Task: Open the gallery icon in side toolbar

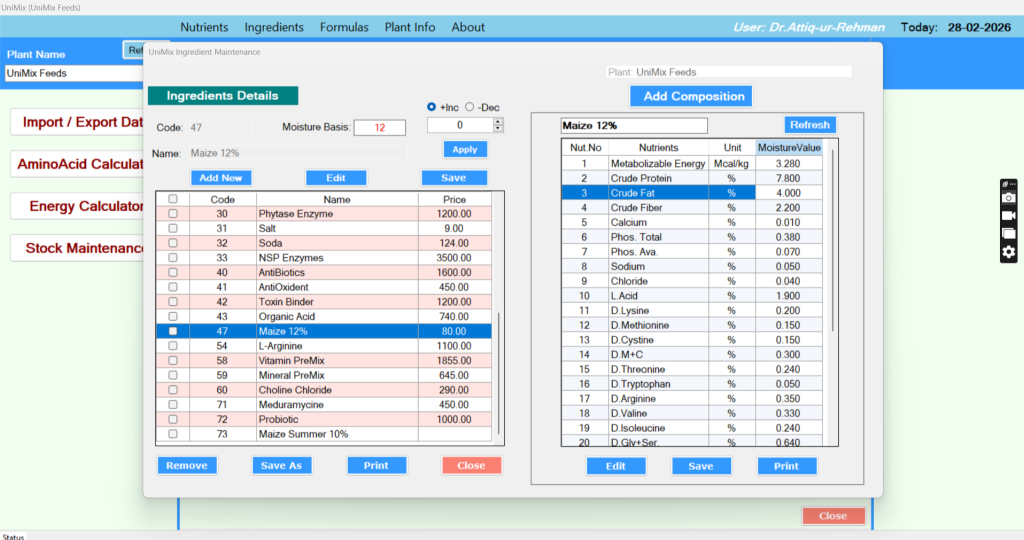Action: [1009, 234]
